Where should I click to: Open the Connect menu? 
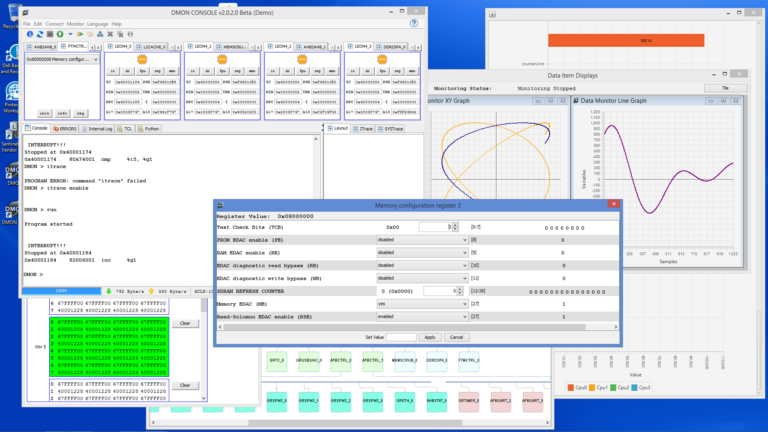pyautogui.click(x=54, y=24)
